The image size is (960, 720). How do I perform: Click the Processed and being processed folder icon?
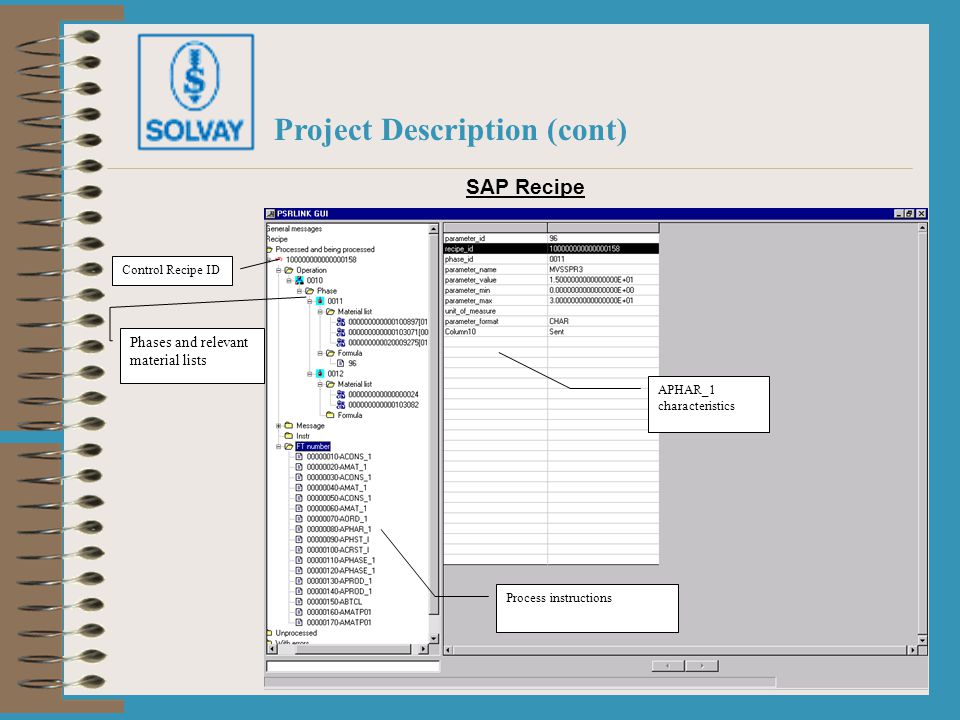pos(269,250)
